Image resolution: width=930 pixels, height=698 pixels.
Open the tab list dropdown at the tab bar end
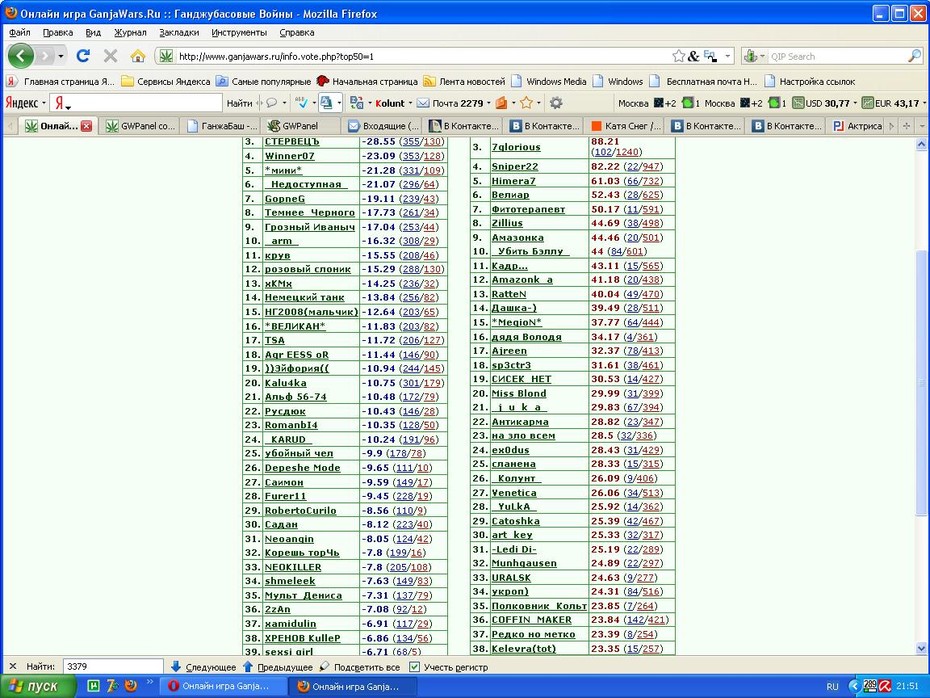[922, 126]
